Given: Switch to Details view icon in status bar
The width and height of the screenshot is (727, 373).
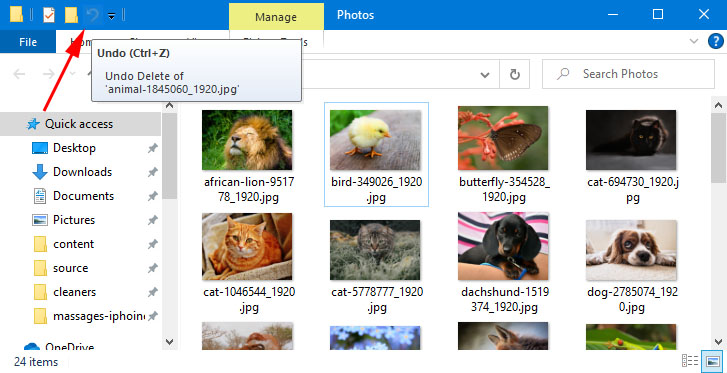Looking at the screenshot, I should 690,361.
